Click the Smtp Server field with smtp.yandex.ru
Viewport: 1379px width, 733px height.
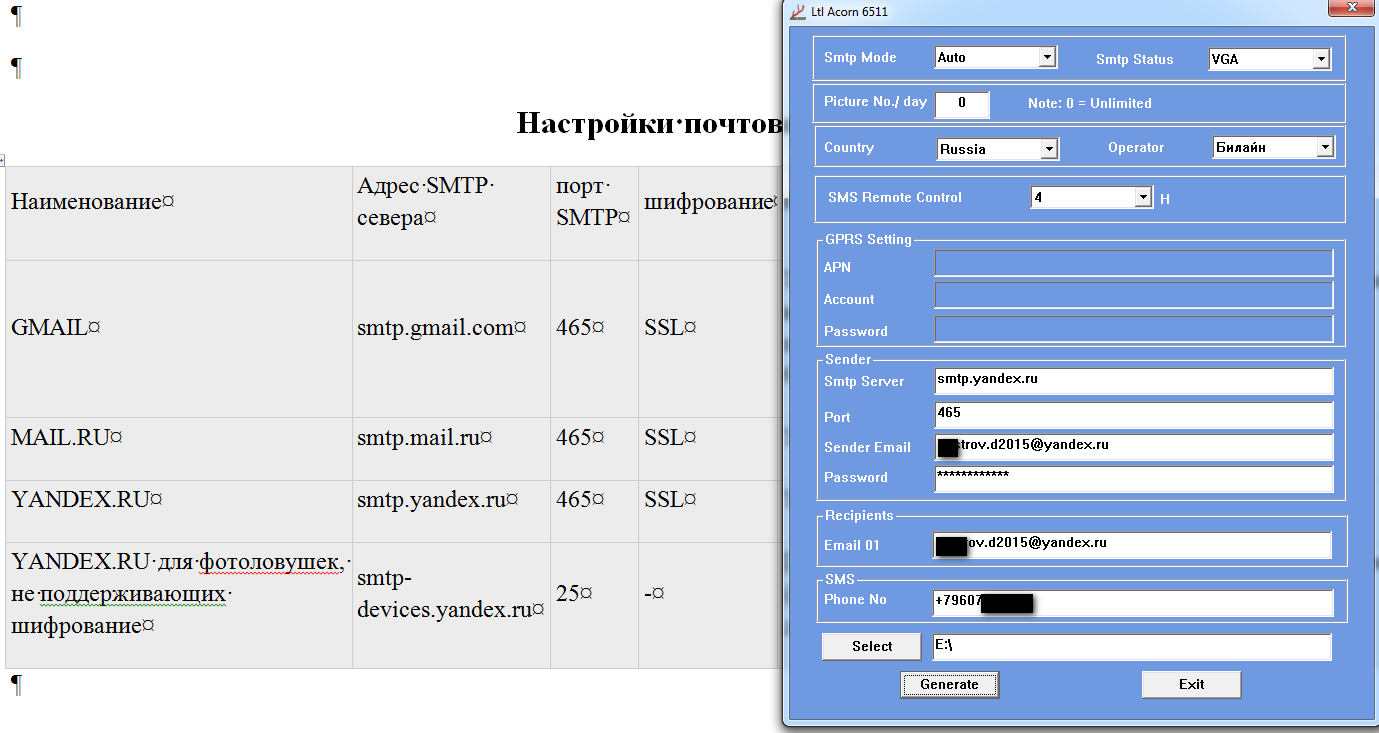(x=1134, y=381)
